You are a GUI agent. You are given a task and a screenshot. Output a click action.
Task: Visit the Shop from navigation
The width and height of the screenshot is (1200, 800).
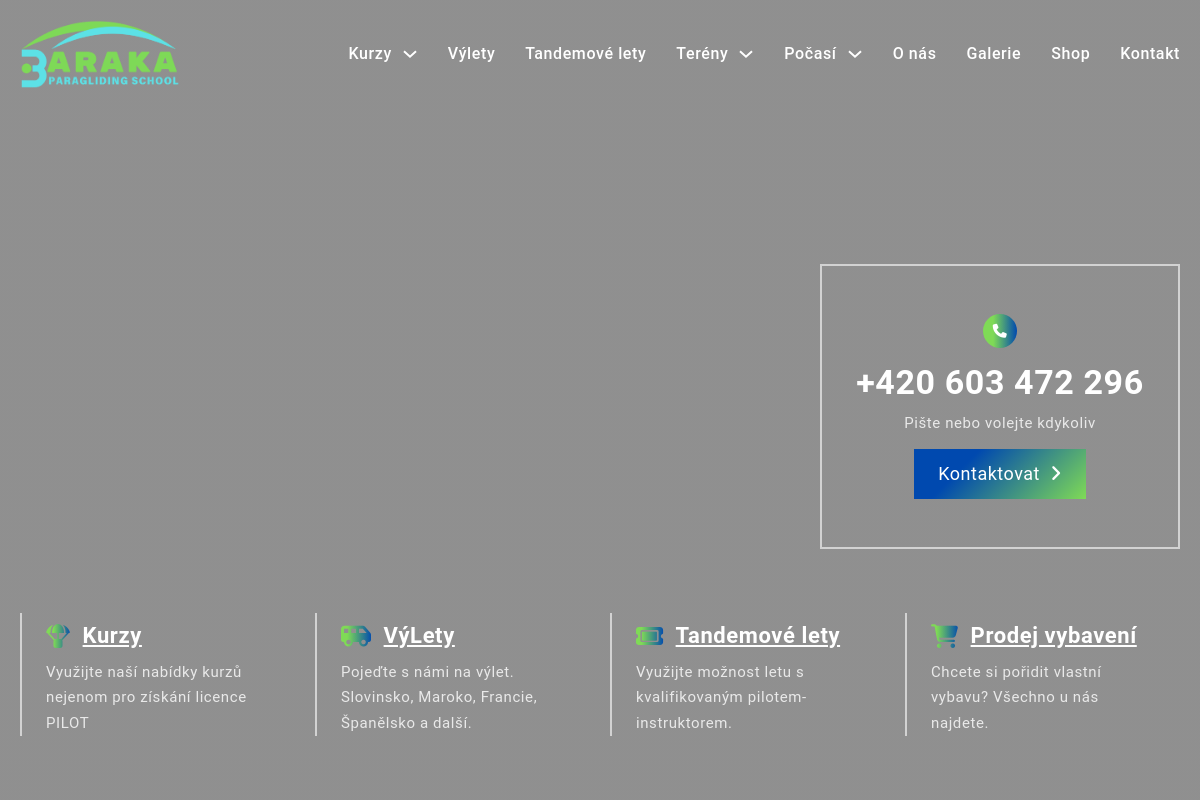coord(1070,54)
